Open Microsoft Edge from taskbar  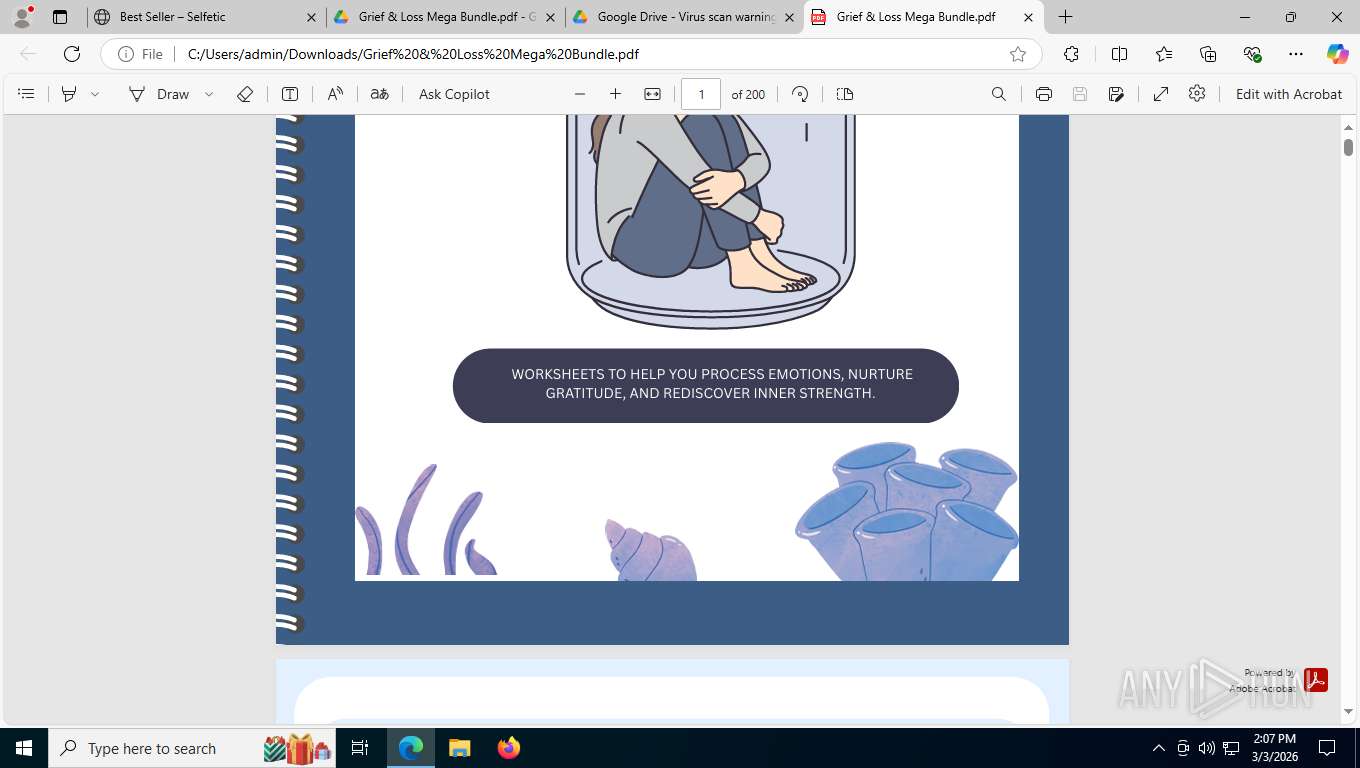411,748
